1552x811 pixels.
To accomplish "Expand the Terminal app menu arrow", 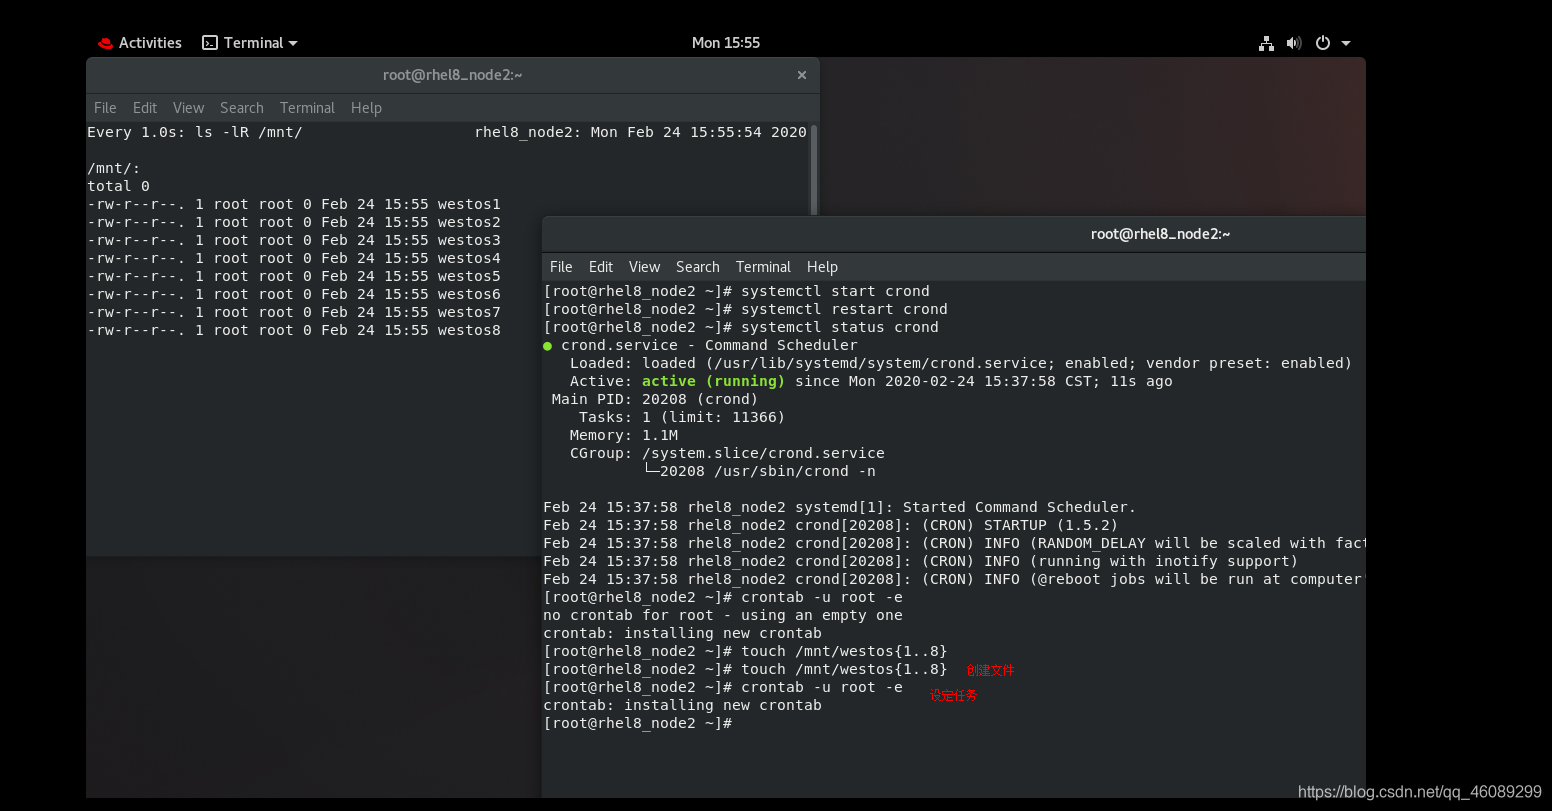I will [293, 43].
